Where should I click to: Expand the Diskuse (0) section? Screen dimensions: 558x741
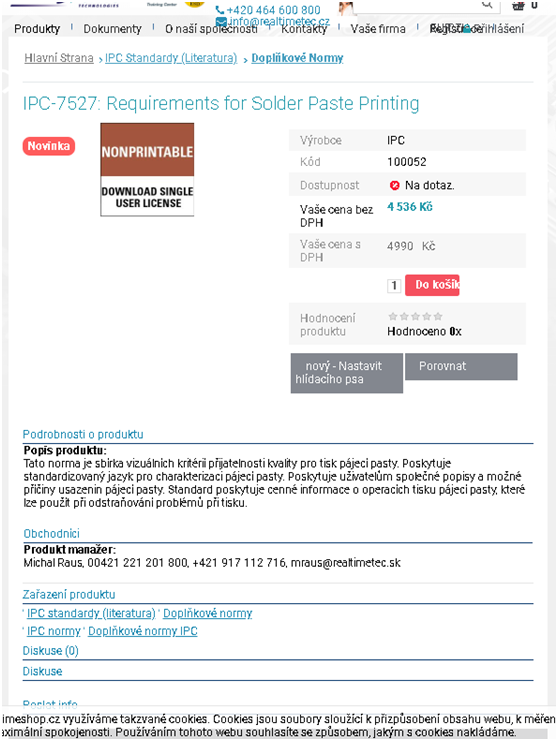(x=51, y=651)
